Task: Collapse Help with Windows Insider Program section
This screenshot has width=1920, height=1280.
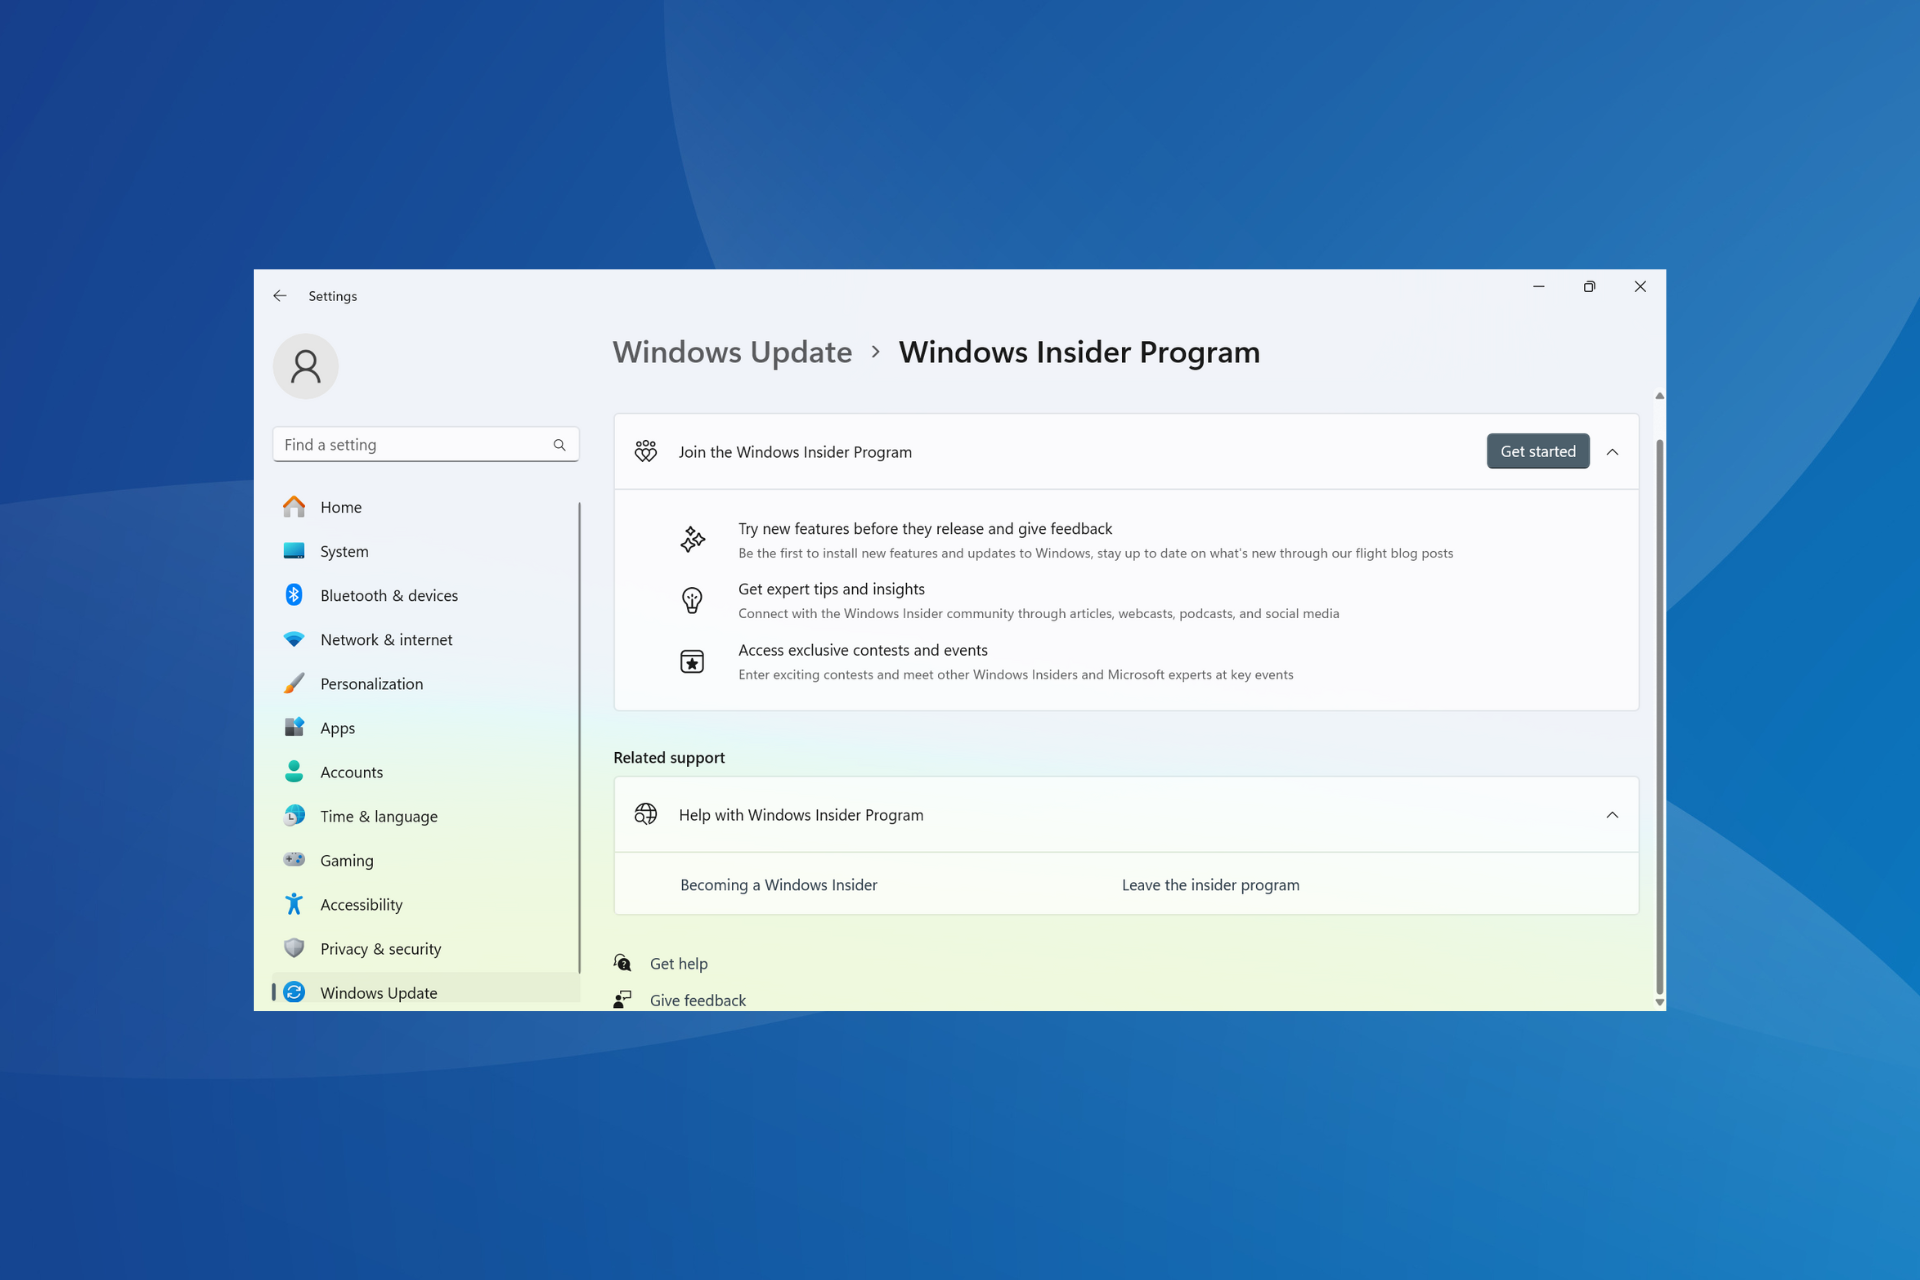Action: tap(1612, 815)
